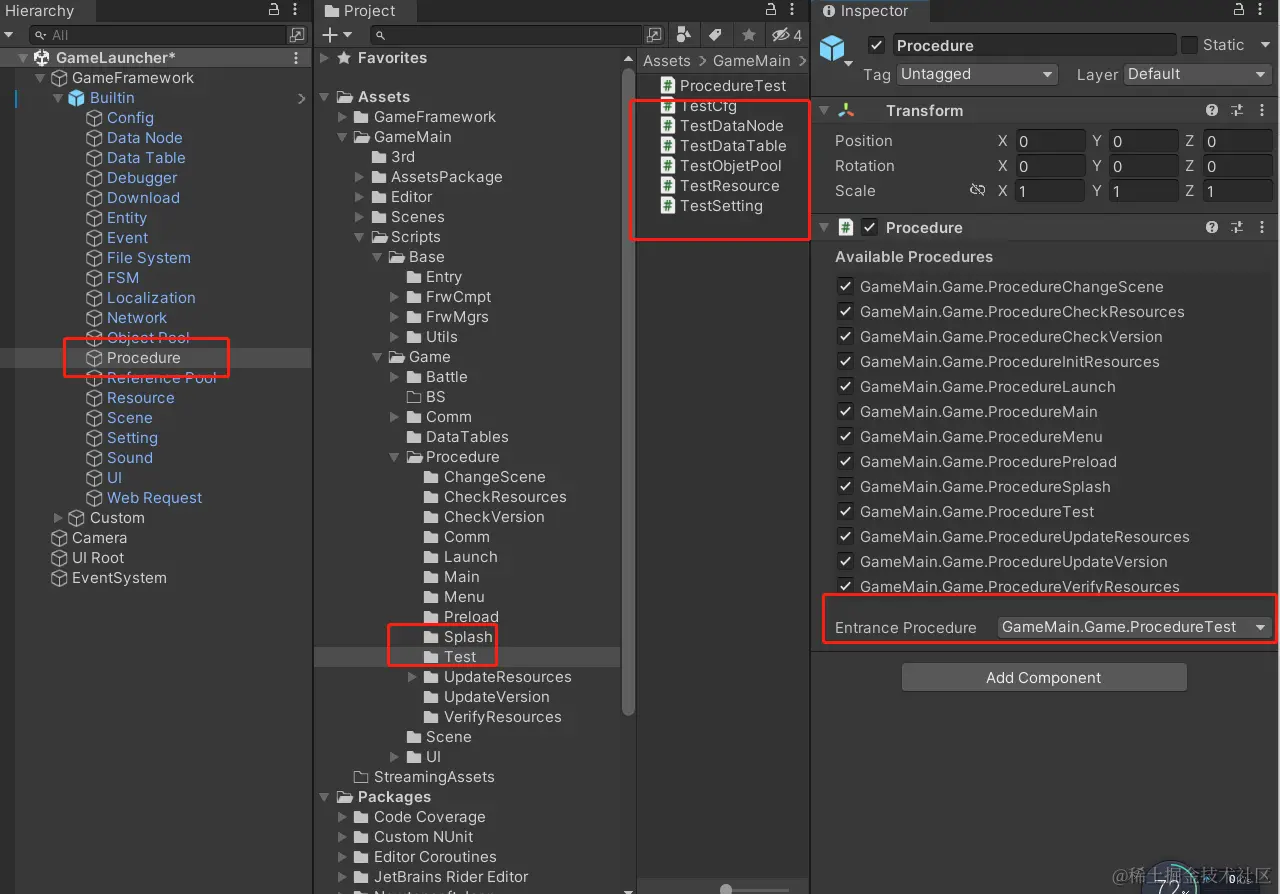Screen dimensions: 1280x894
Task: Open the Hierarchy panel's three-dot menu
Action: [295, 9]
